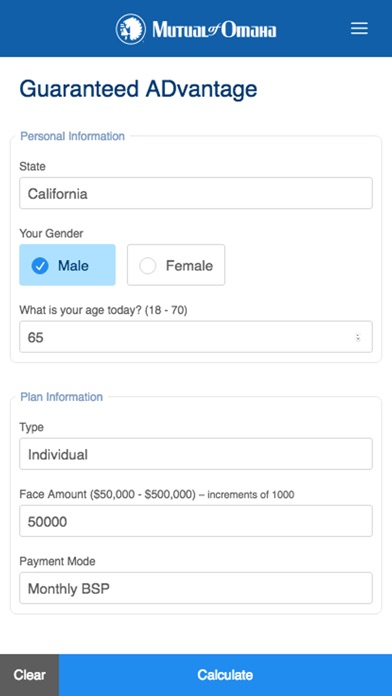The image size is (392, 696).
Task: Open the State dropdown showing California
Action: click(x=196, y=193)
